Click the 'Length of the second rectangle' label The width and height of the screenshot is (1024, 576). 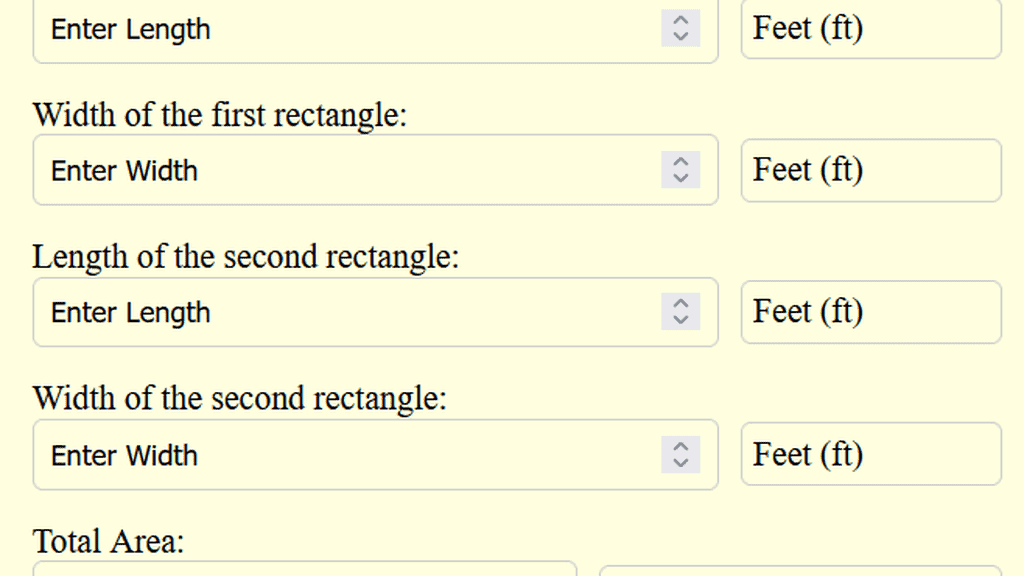[245, 257]
